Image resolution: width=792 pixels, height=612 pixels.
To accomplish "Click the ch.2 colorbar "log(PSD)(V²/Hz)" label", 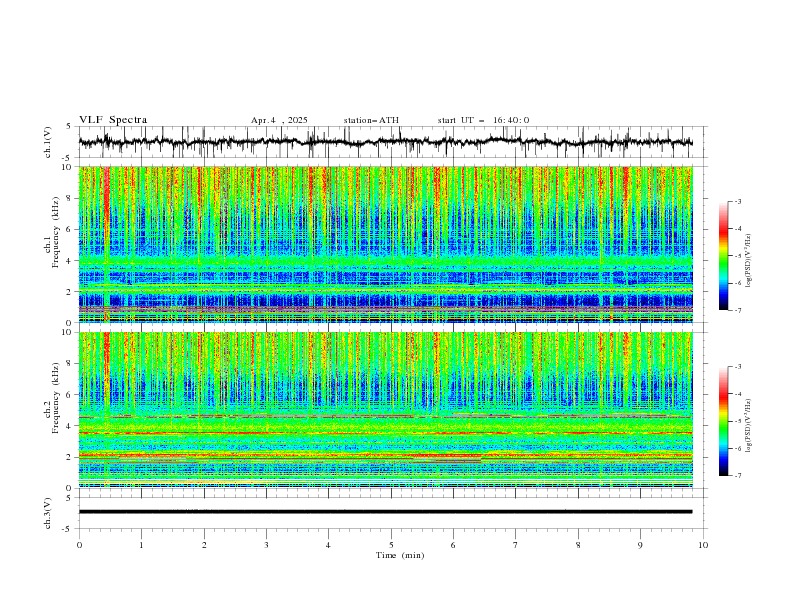I will click(x=748, y=426).
